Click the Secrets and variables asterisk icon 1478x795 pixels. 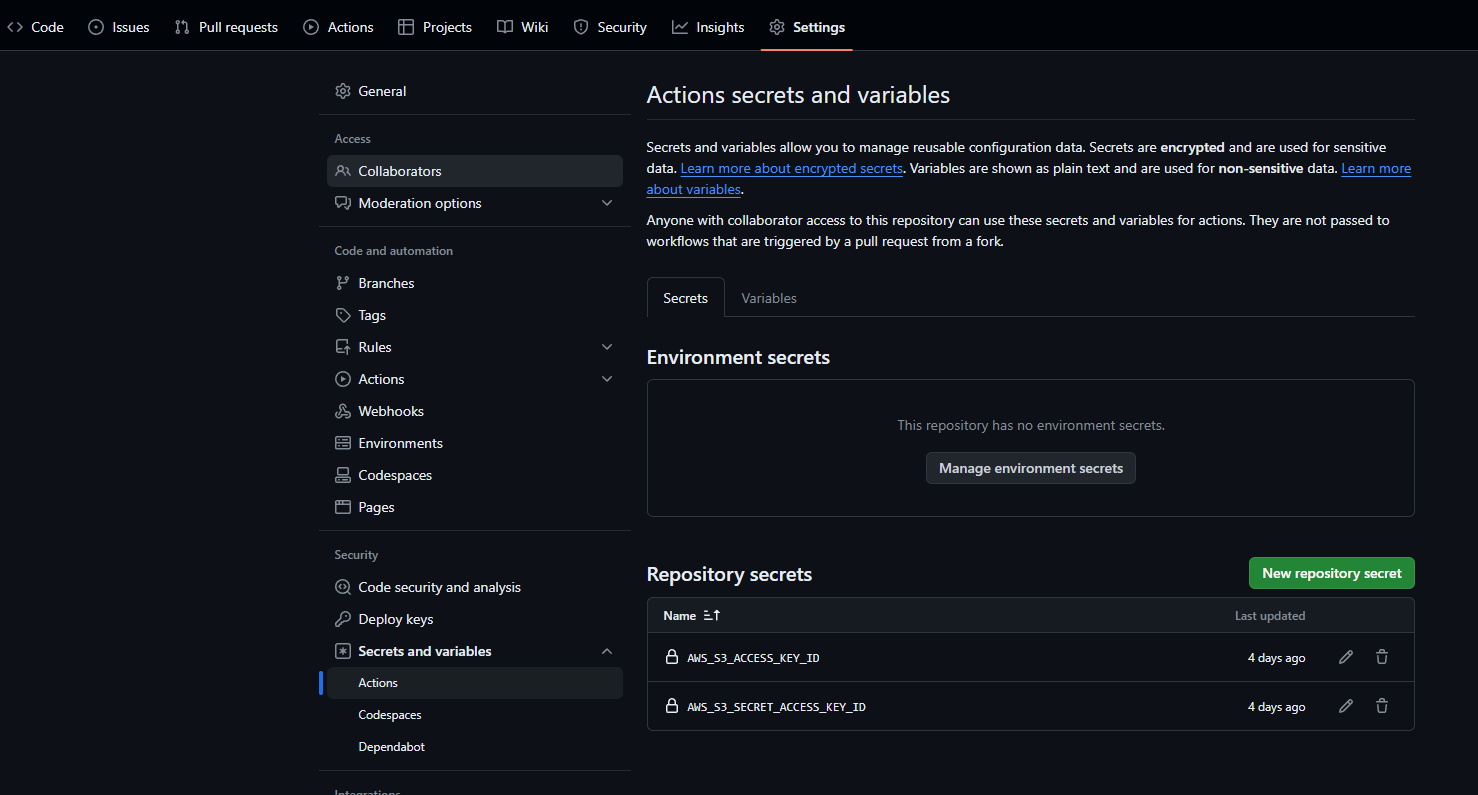click(x=343, y=651)
